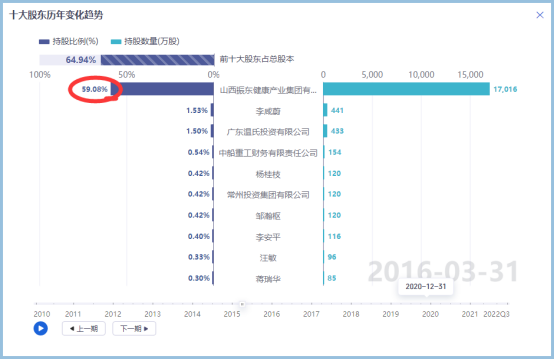554x360 pixels.
Task: Click the 17,016 share quantity bar
Action: (x=406, y=89)
